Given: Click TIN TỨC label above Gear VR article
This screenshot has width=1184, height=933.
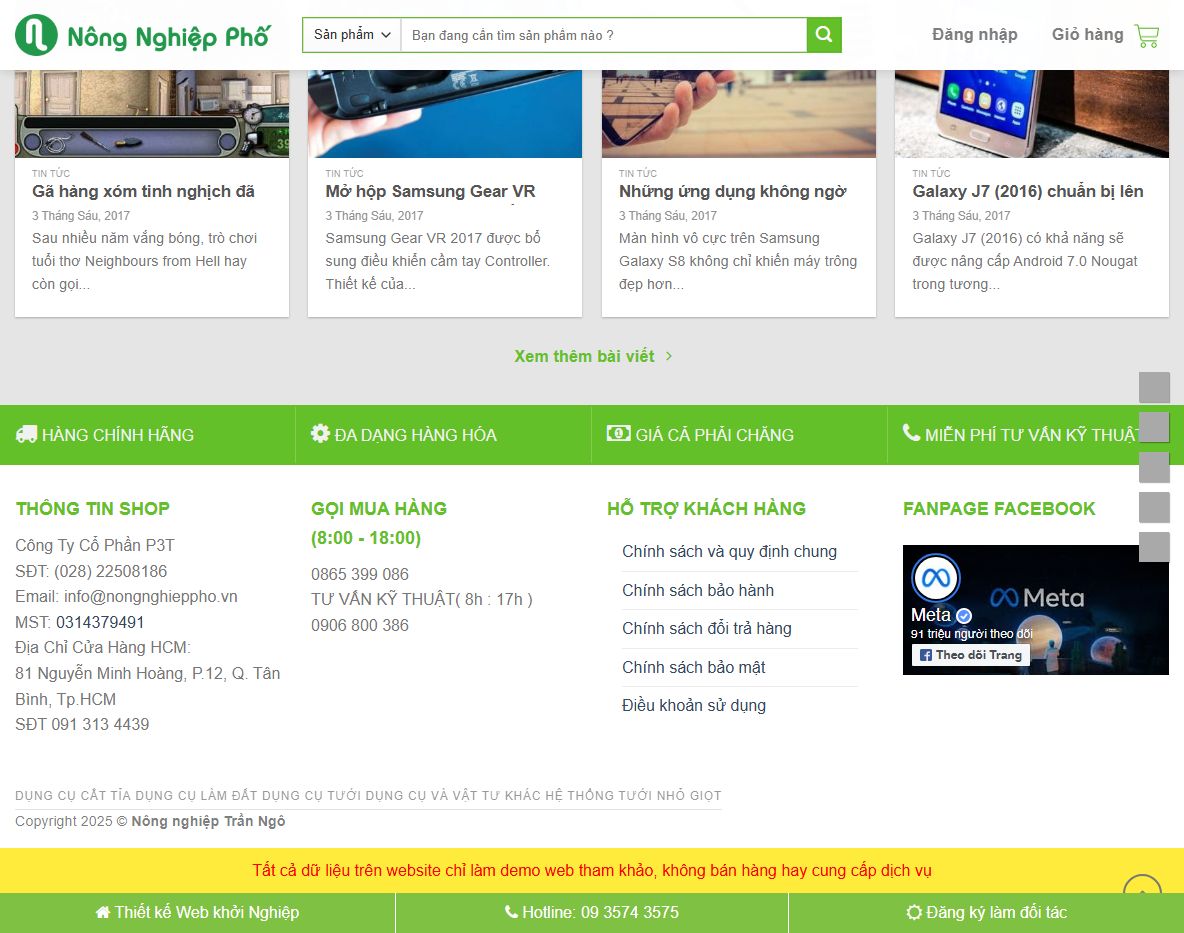Looking at the screenshot, I should (344, 174).
